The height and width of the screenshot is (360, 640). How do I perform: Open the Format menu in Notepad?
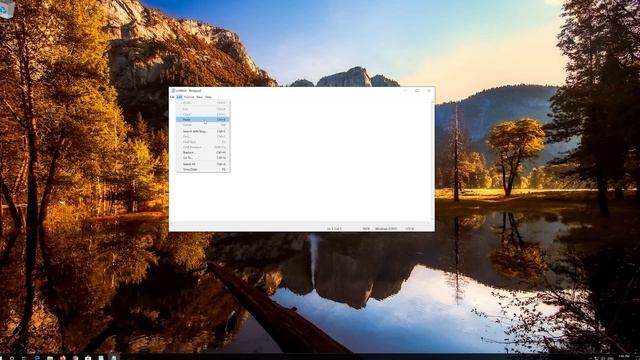[x=189, y=97]
